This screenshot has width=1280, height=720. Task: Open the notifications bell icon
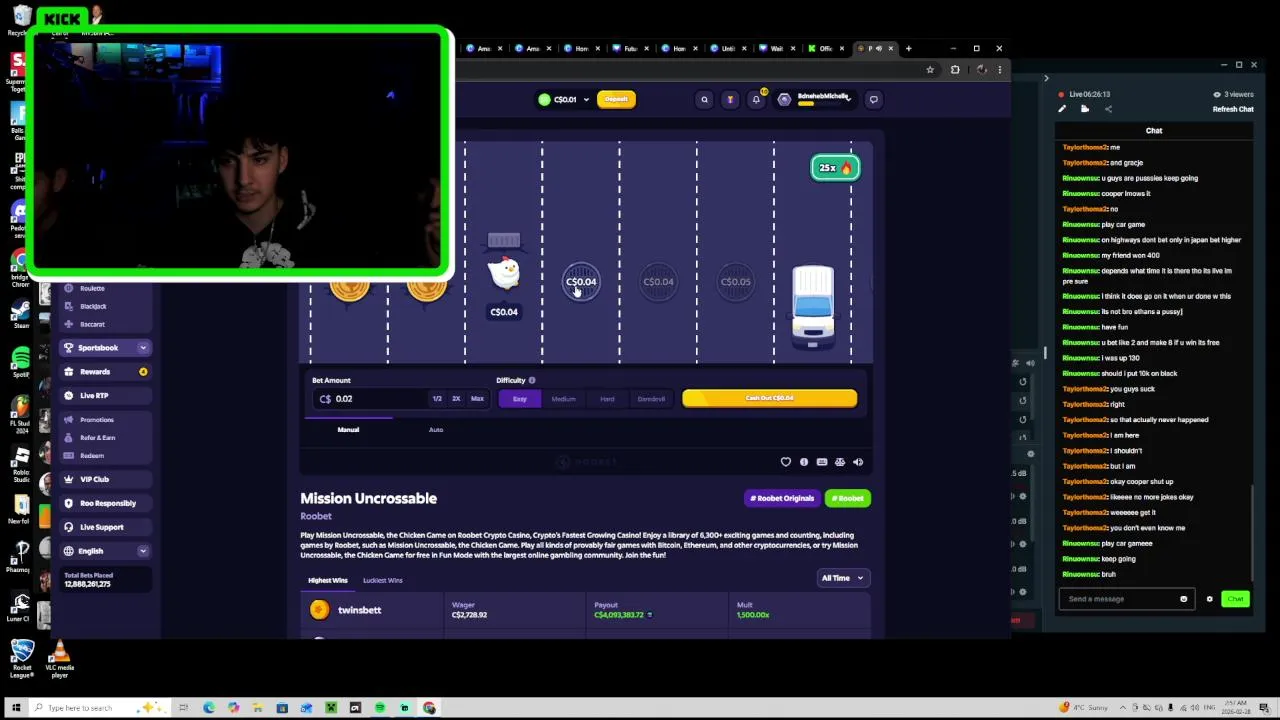pyautogui.click(x=756, y=99)
